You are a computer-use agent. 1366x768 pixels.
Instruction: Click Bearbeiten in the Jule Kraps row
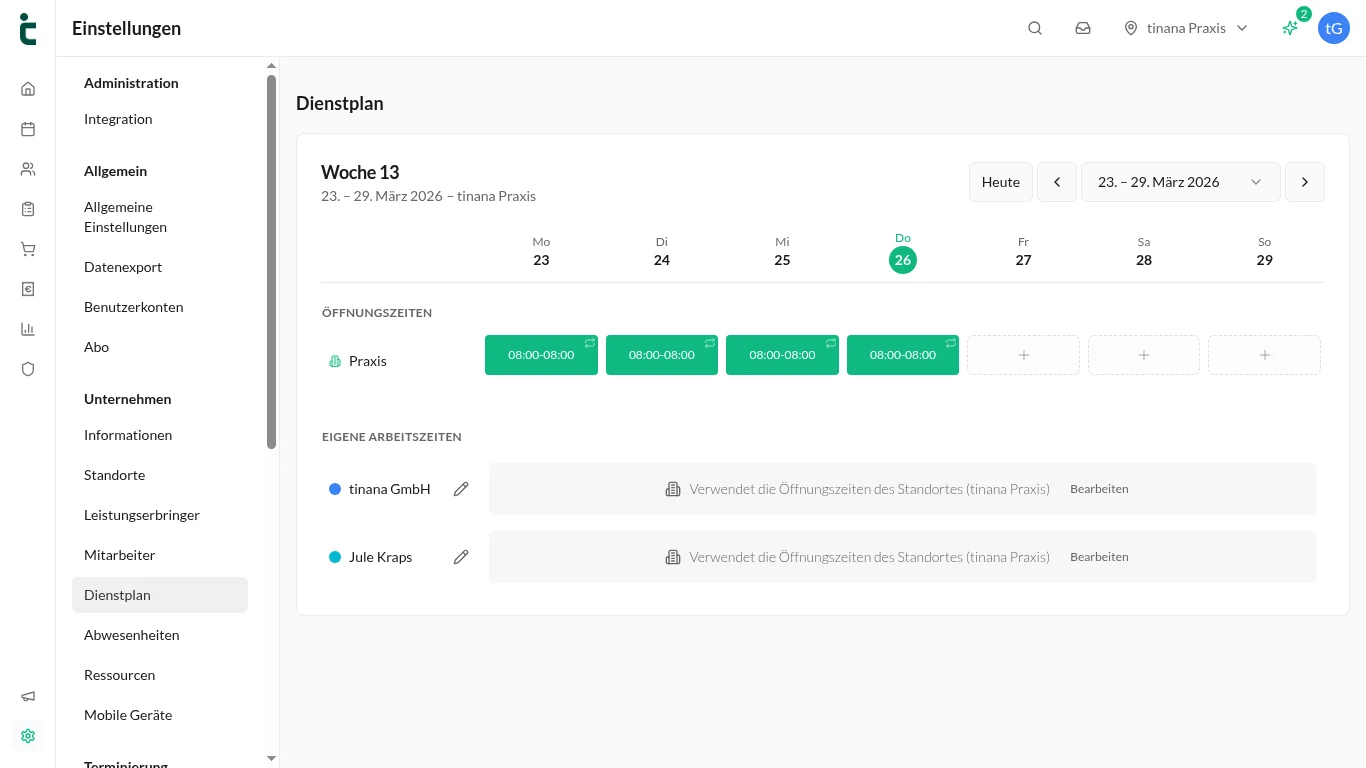(1099, 557)
